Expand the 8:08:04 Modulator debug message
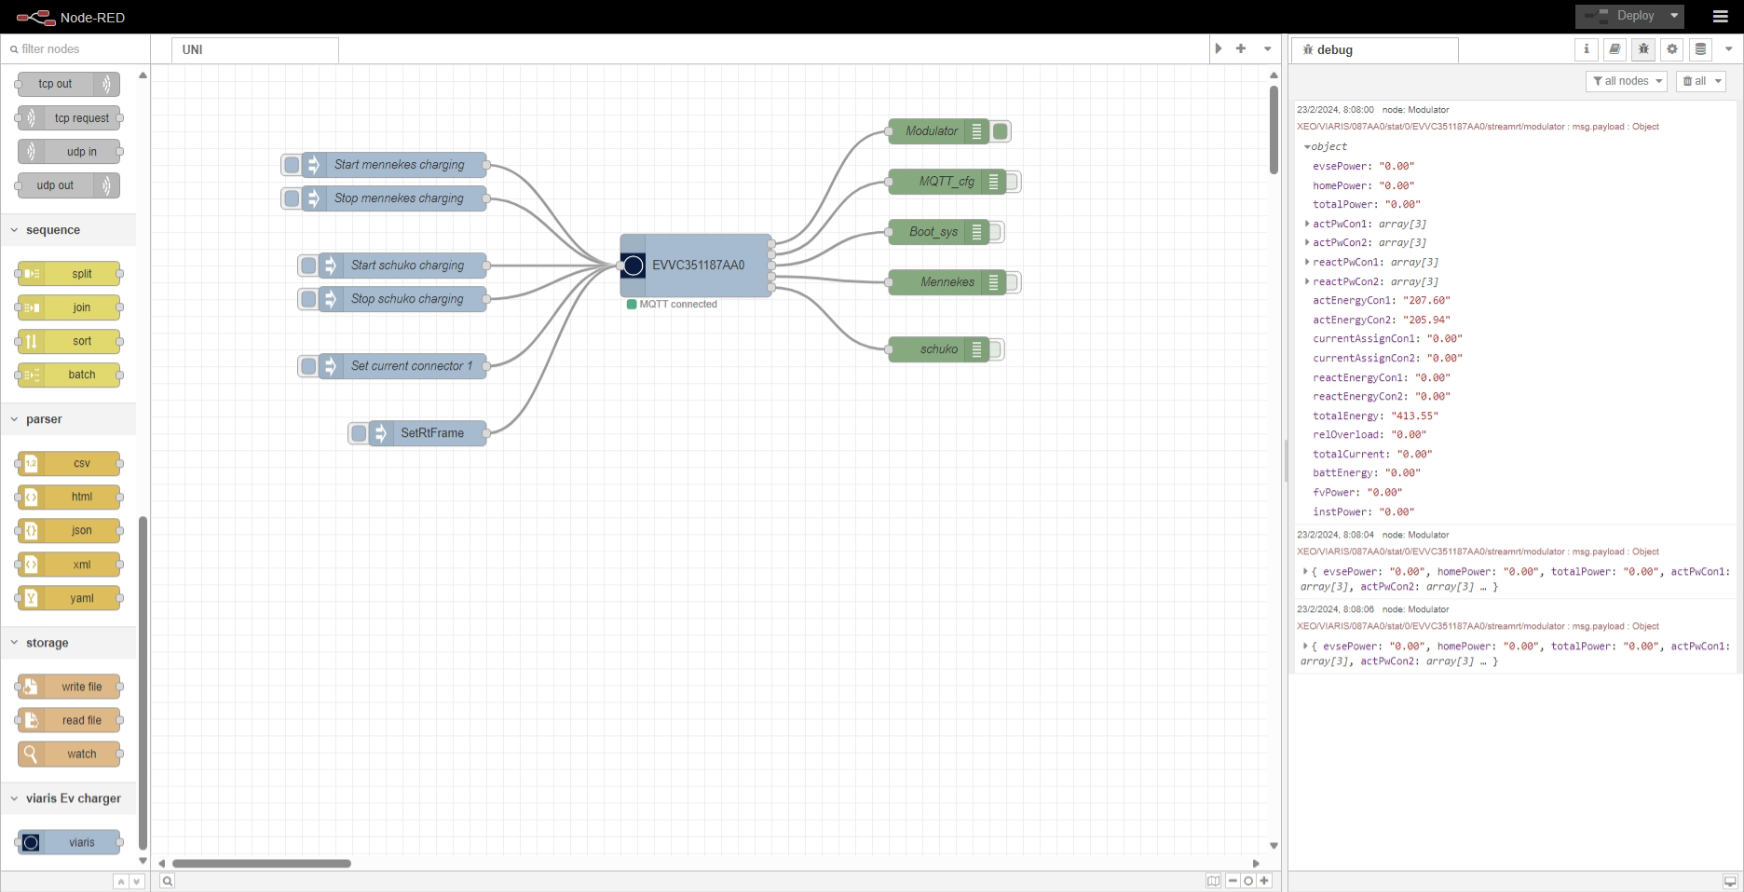The width and height of the screenshot is (1744, 892). coord(1305,572)
